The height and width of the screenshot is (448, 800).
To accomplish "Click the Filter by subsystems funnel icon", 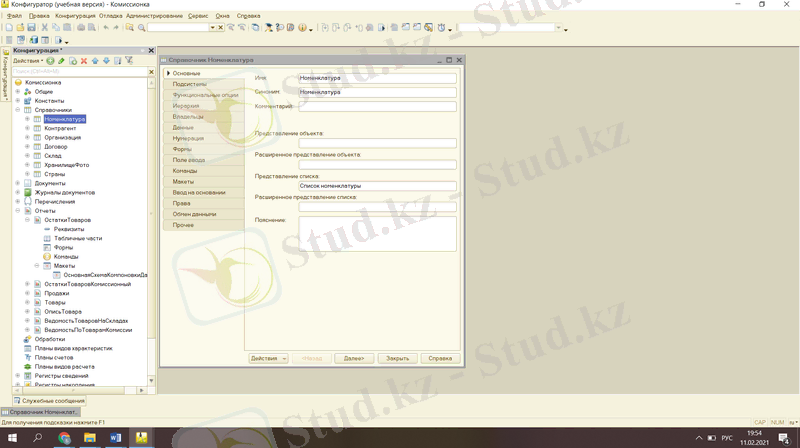I will [x=129, y=61].
